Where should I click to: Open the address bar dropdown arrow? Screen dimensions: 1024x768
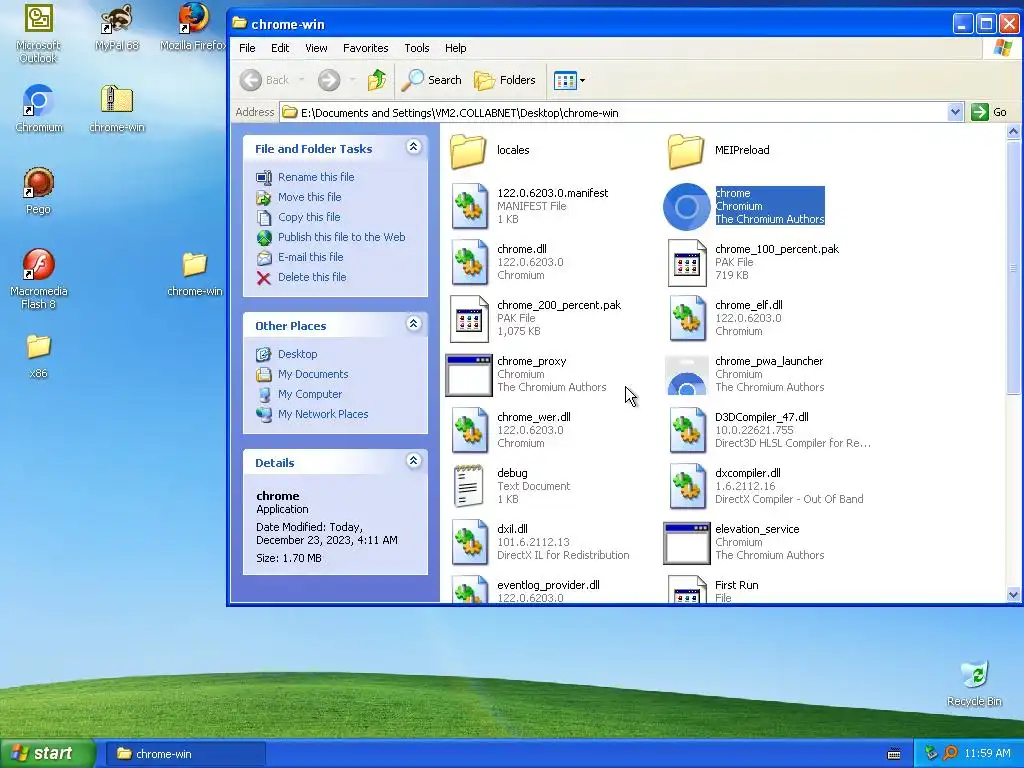point(955,112)
